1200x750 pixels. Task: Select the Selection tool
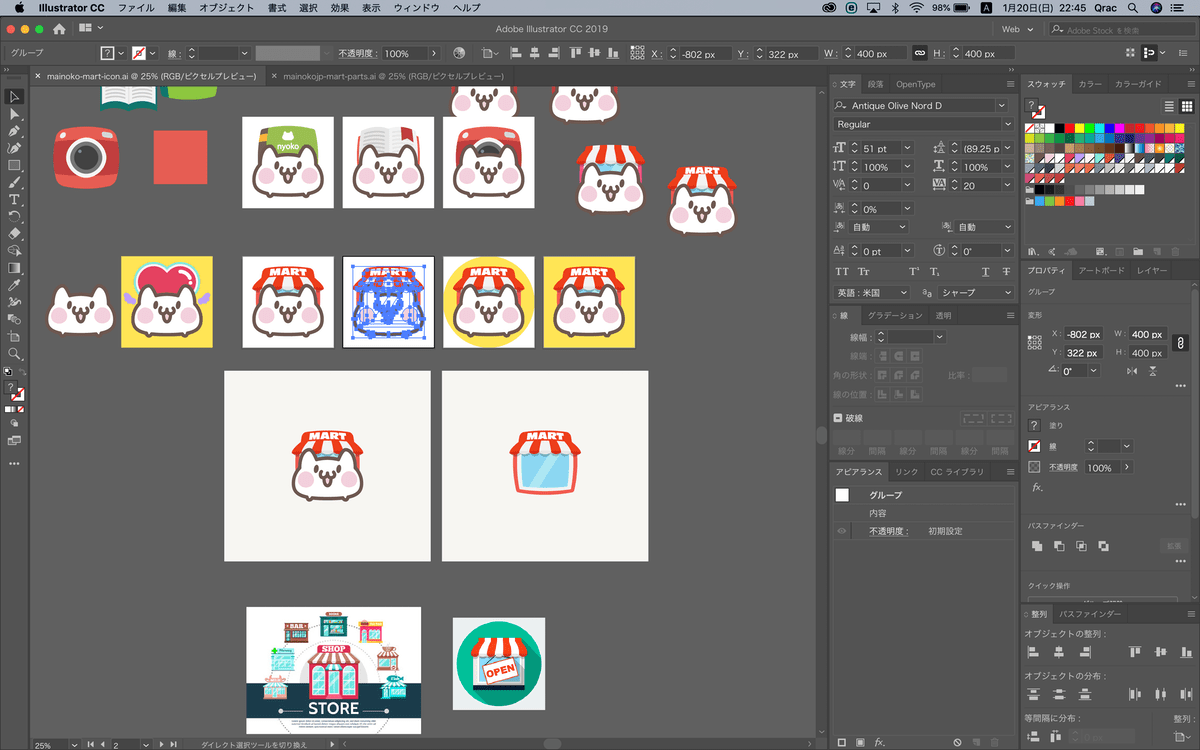coord(14,96)
